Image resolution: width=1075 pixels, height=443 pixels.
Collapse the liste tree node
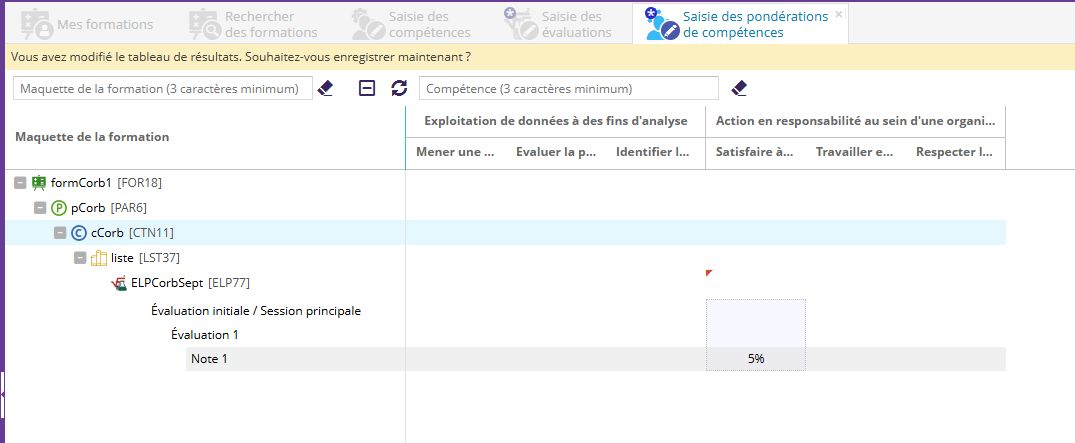(x=80, y=258)
